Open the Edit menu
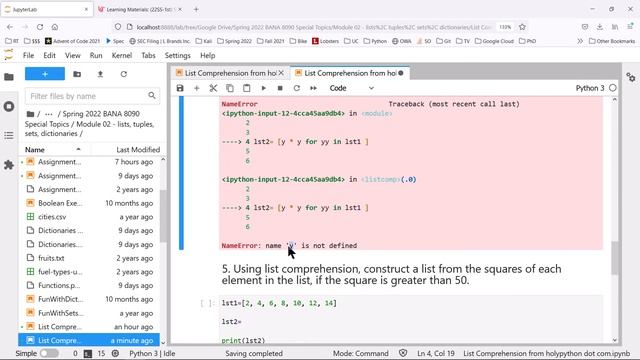Screen dimensions: 640x360 click(x=49, y=56)
